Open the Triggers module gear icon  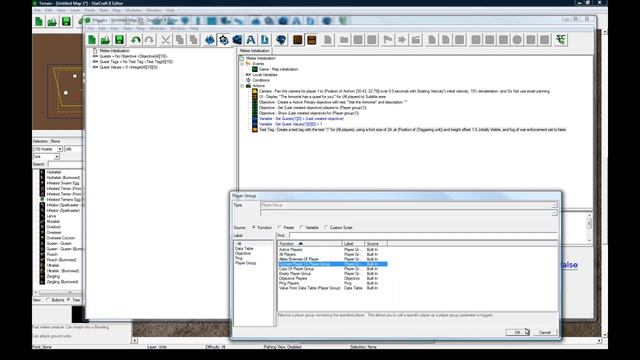224,40
